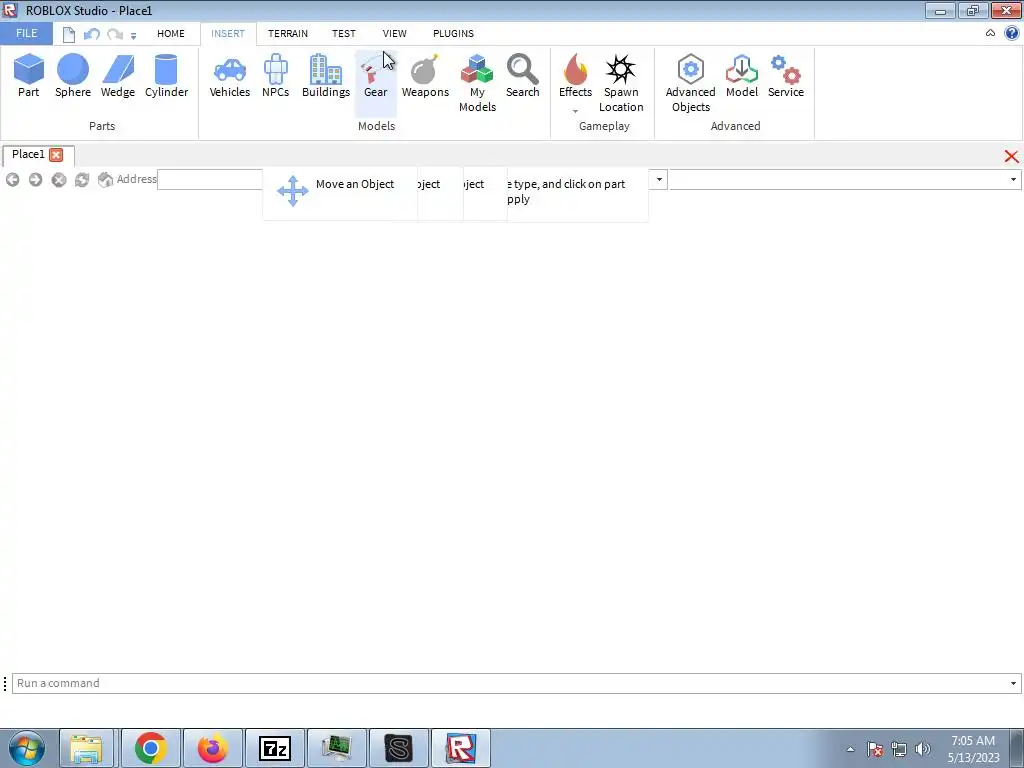1024x768 pixels.
Task: Switch to the PLUGINS tab
Action: pos(453,33)
